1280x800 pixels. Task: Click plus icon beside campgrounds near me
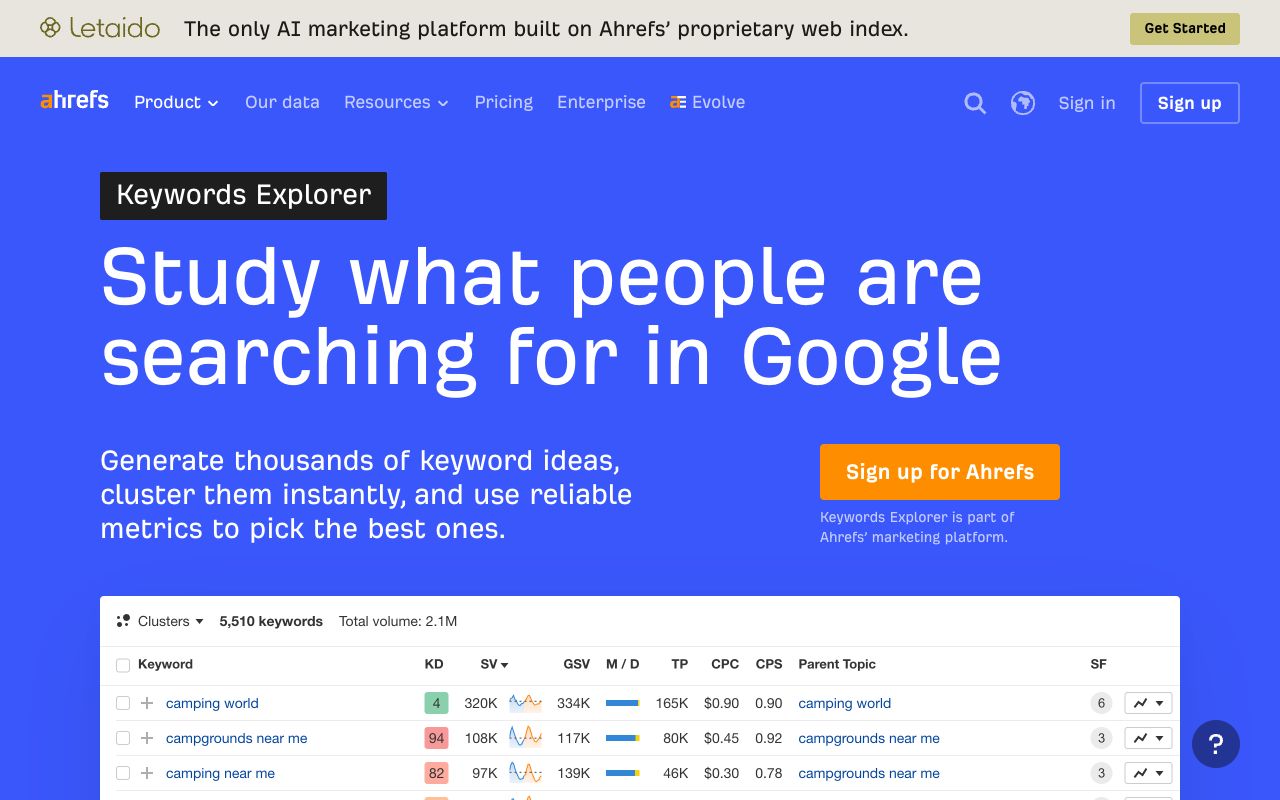click(x=147, y=738)
